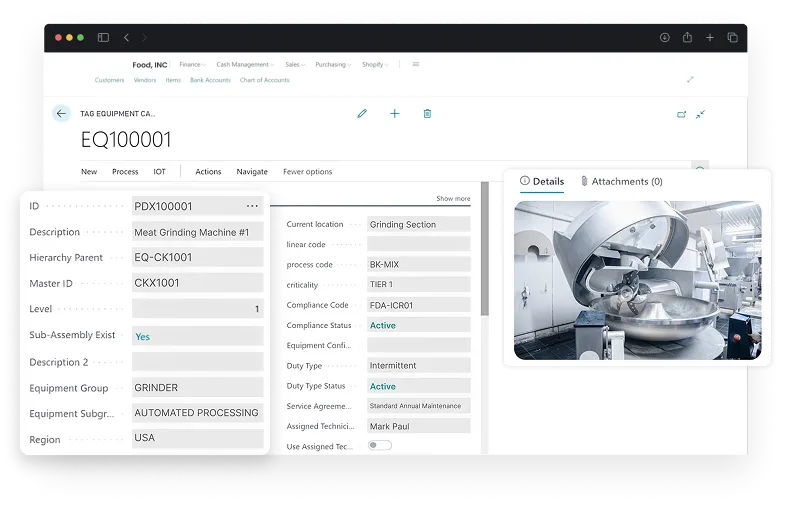Open the Vendors link

[145, 80]
